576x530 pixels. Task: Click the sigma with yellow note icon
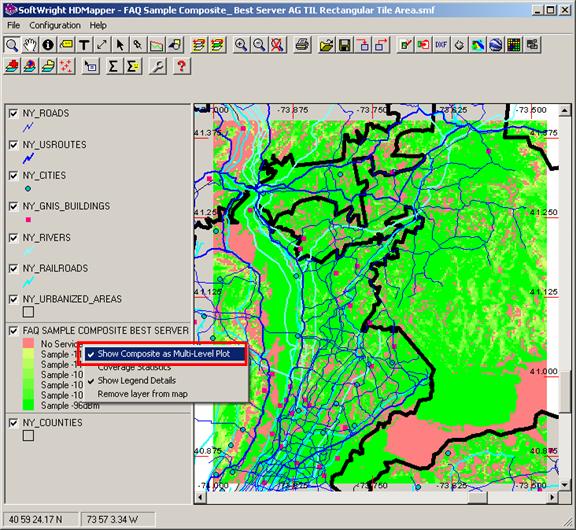pos(133,66)
